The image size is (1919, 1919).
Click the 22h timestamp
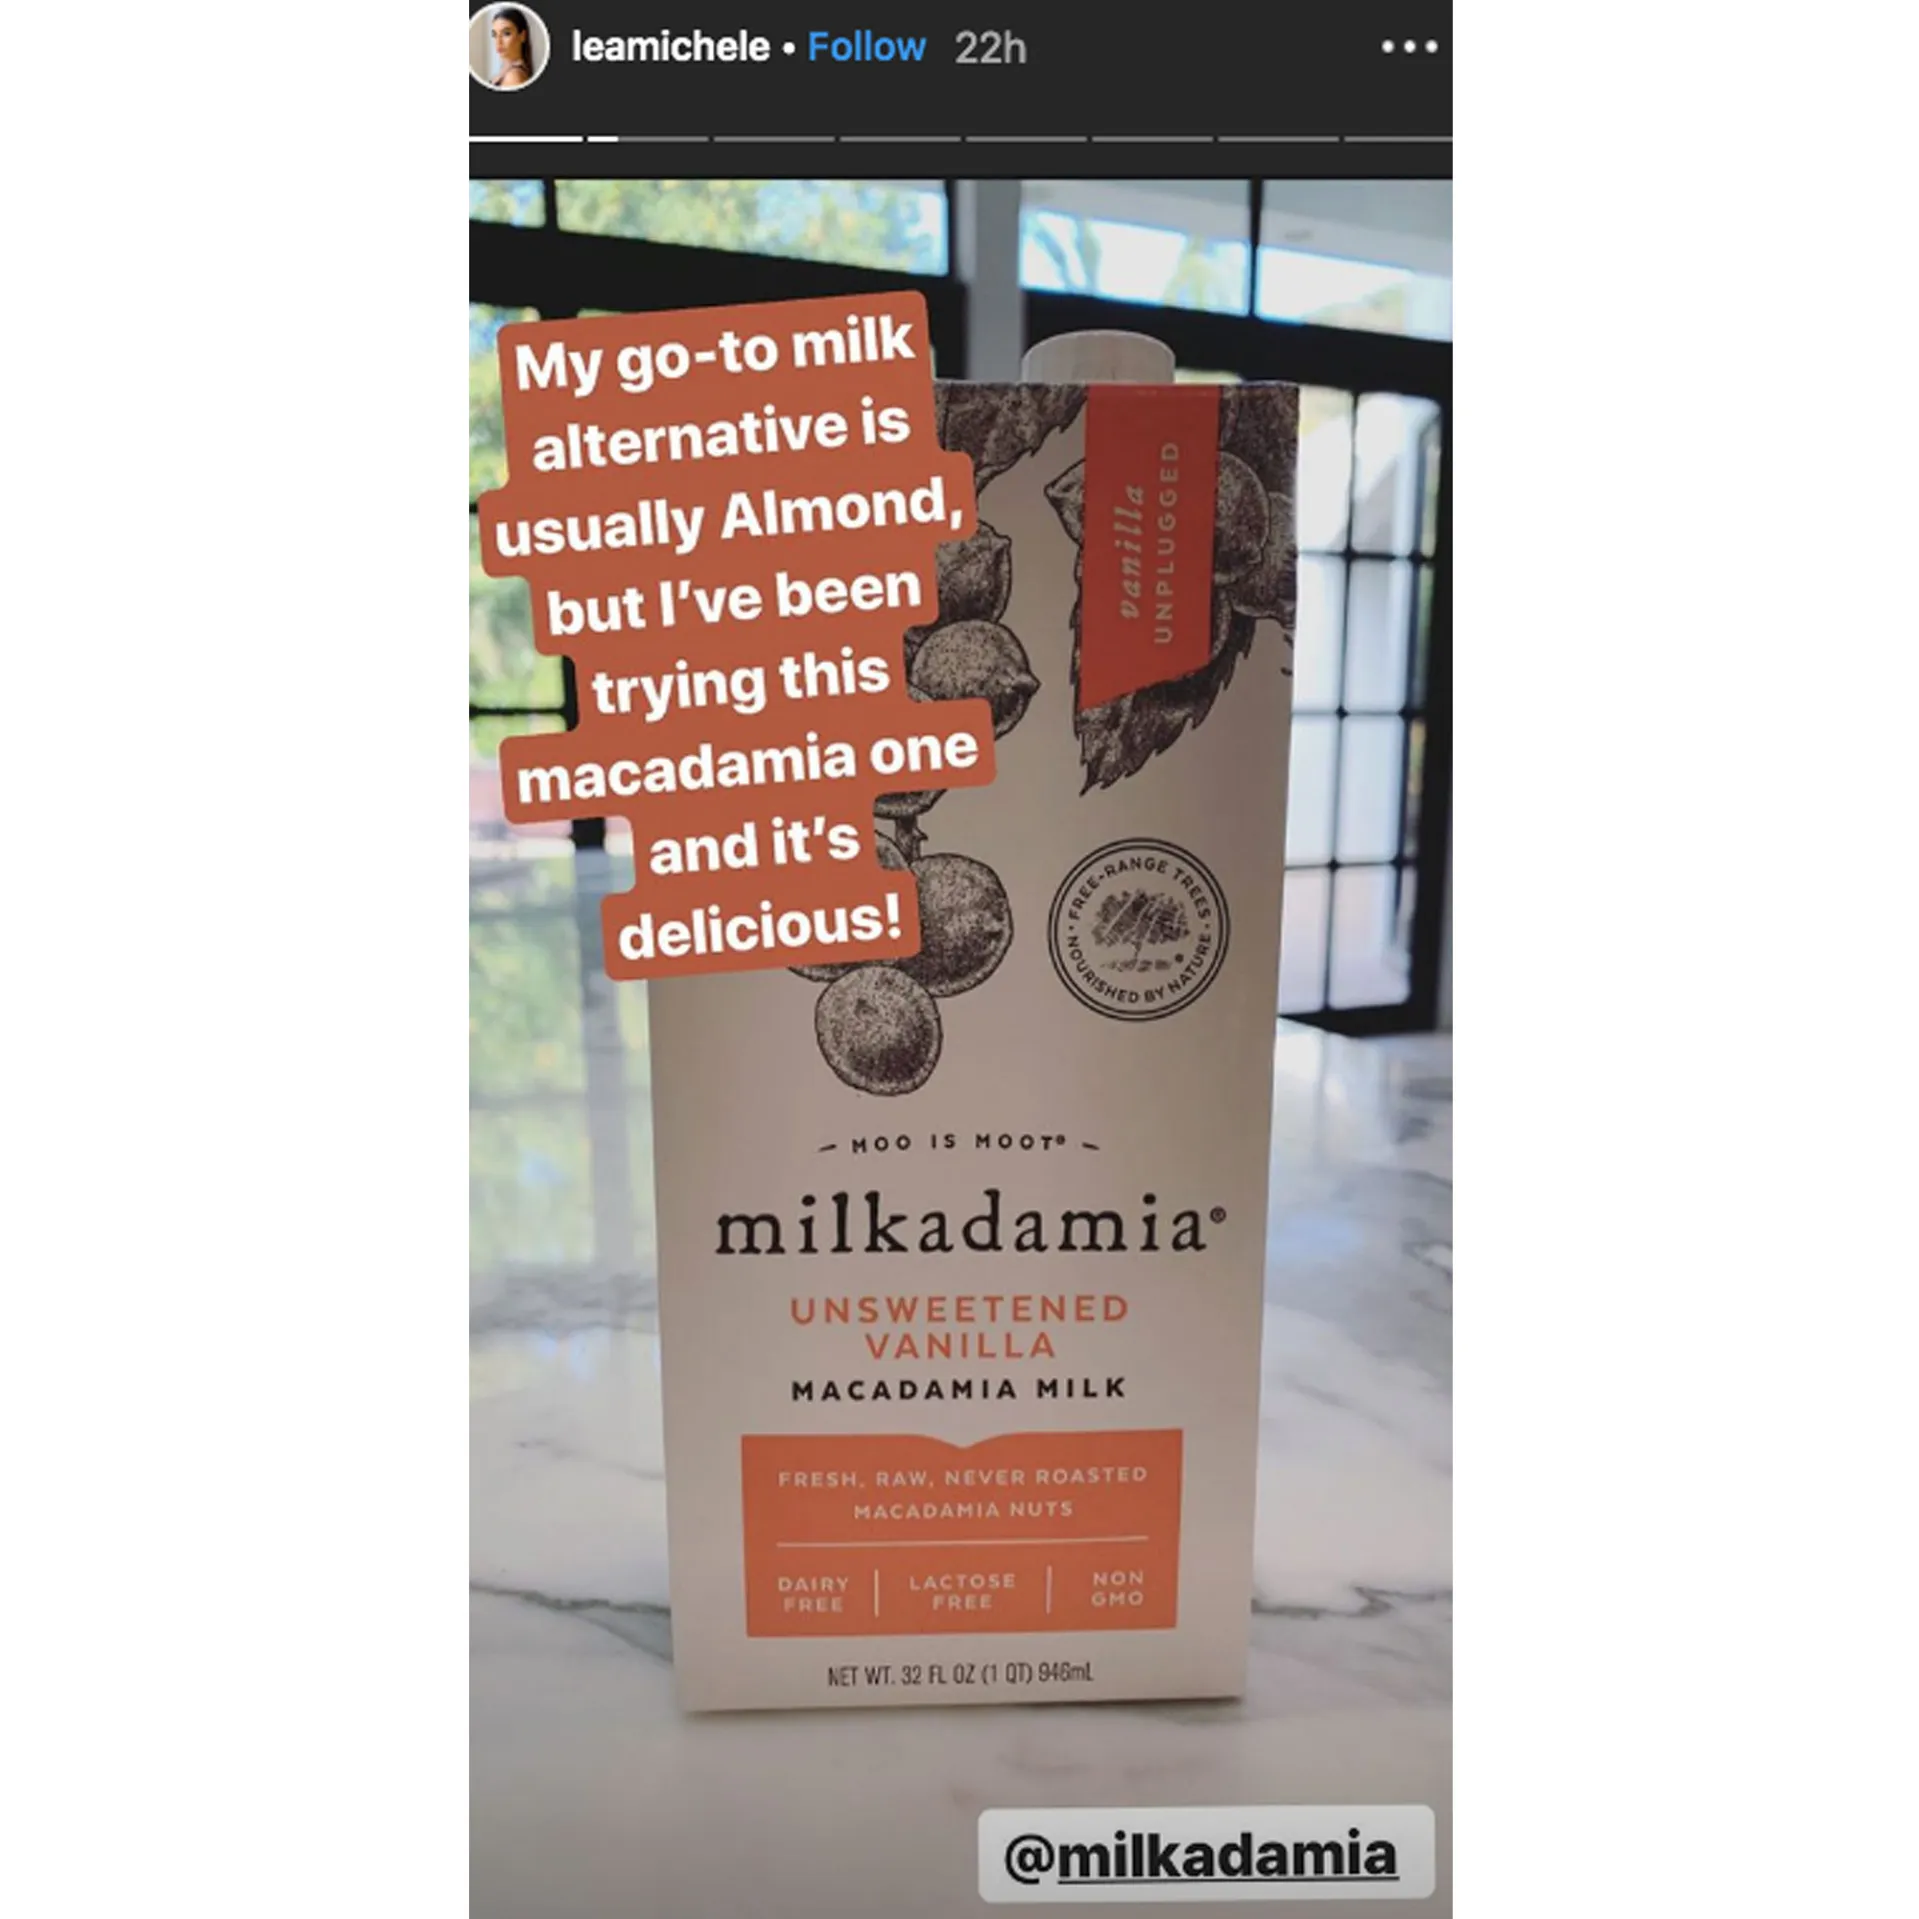990,48
